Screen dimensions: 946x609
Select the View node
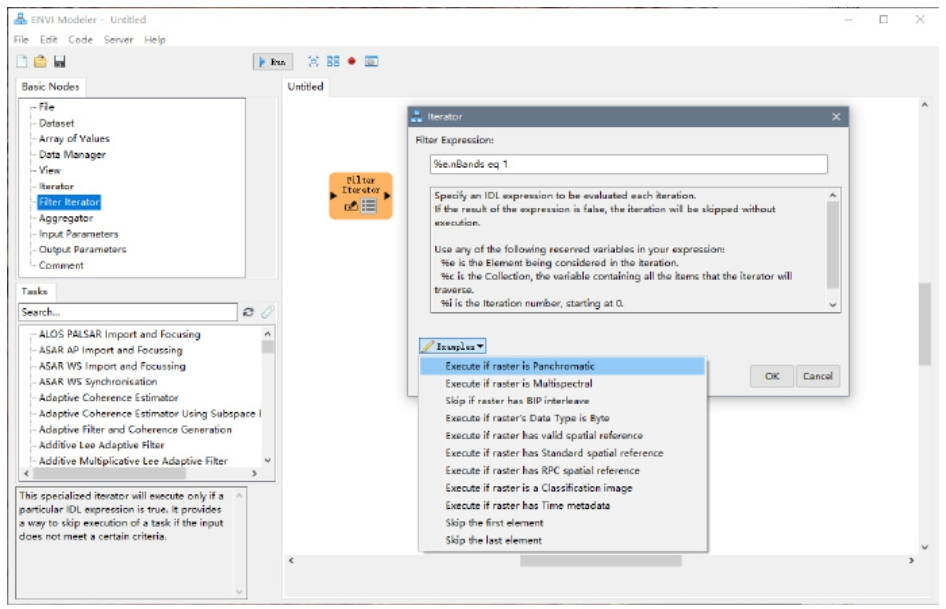49,170
